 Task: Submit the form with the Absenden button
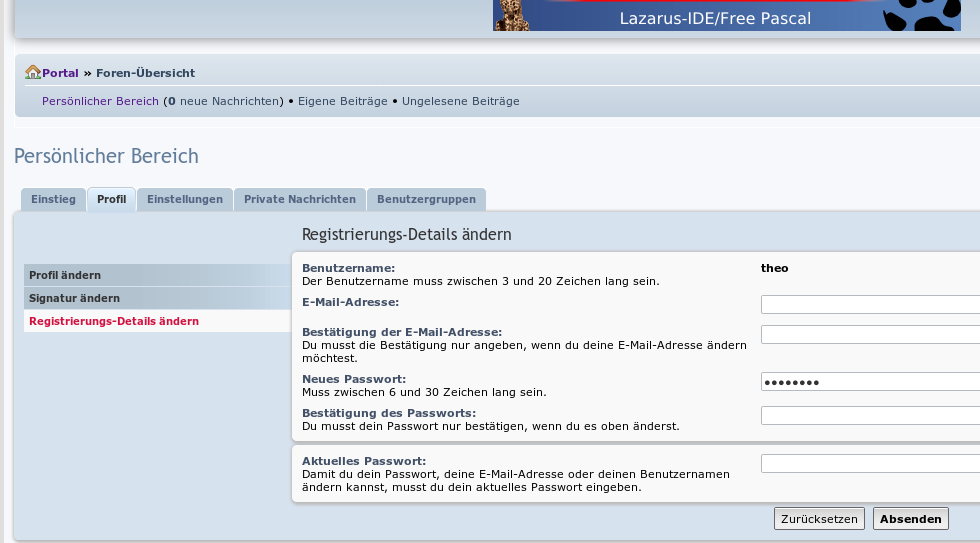point(910,519)
